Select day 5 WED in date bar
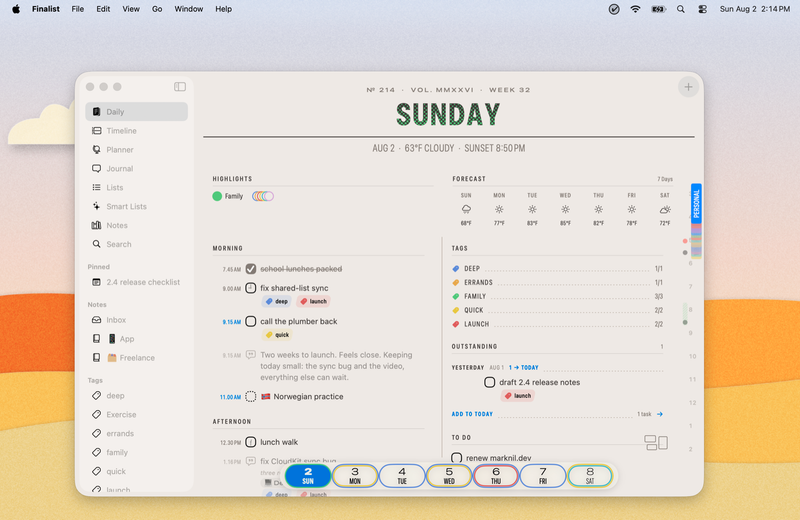The height and width of the screenshot is (520, 800). (x=448, y=476)
